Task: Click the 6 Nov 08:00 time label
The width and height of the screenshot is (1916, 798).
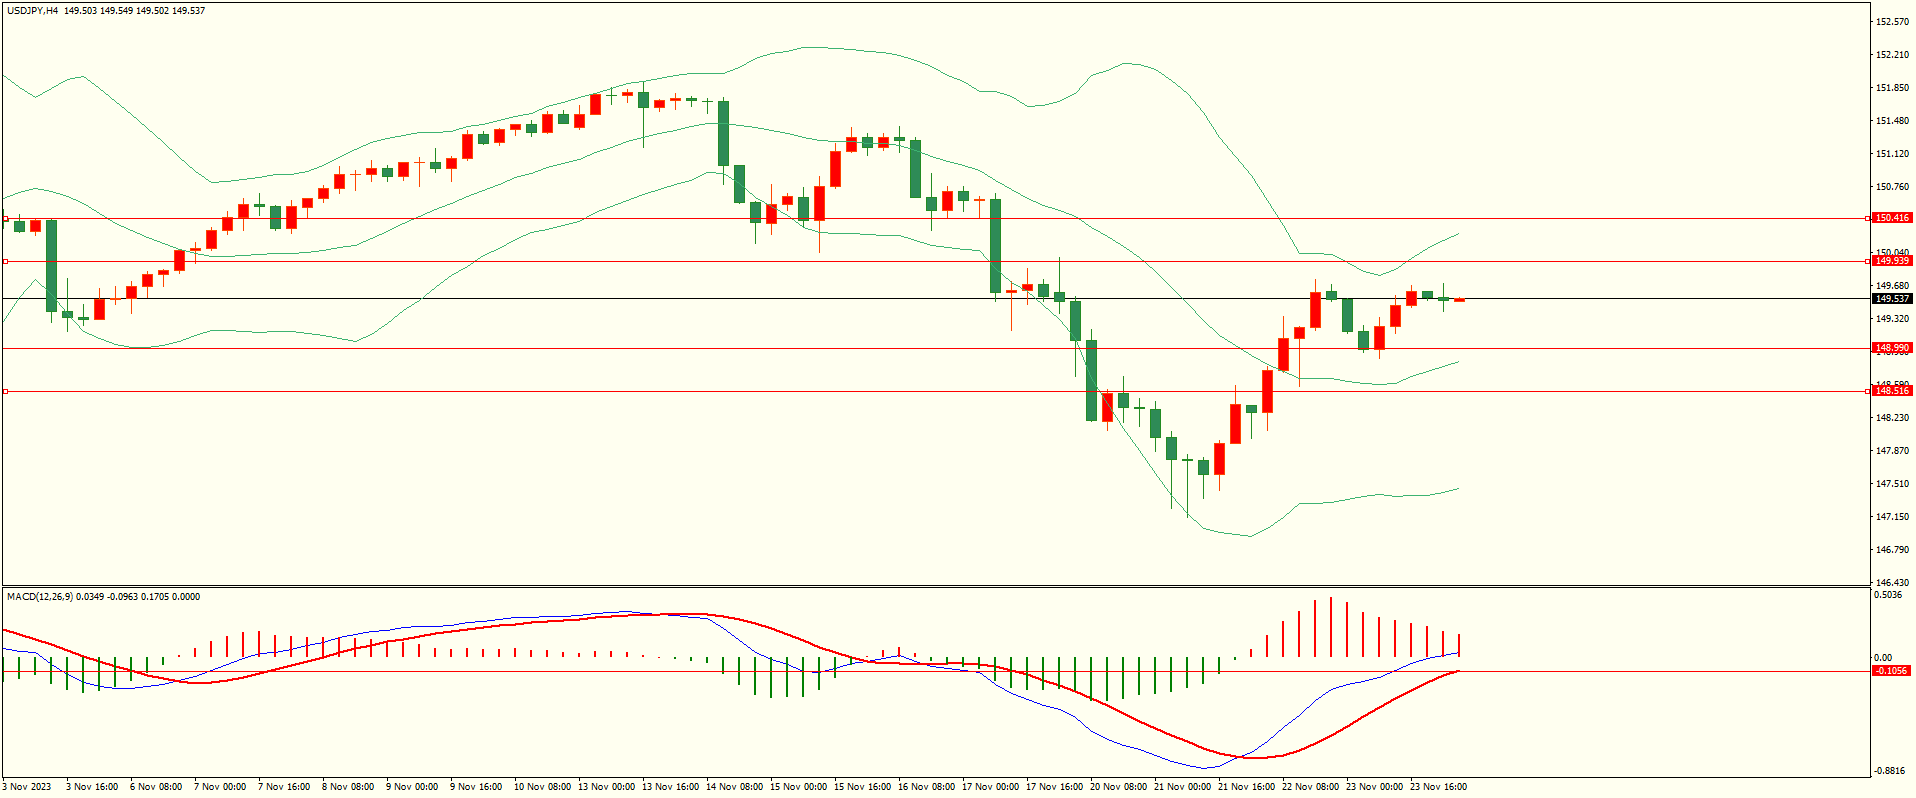Action: (x=156, y=787)
